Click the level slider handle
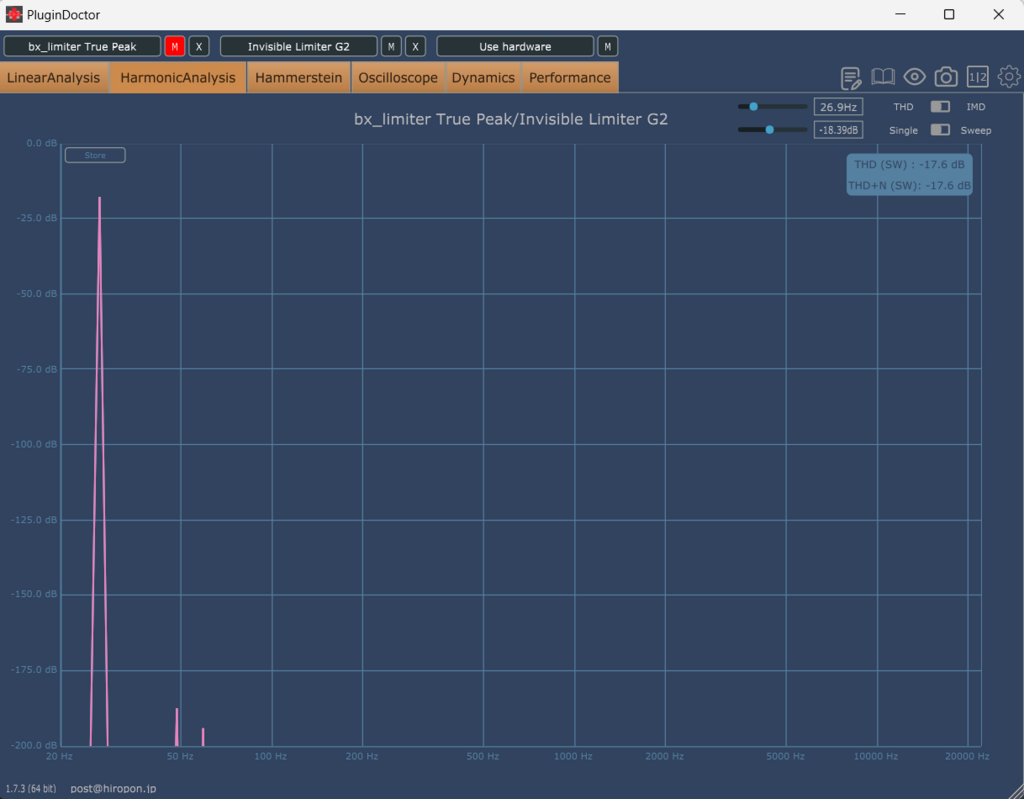 click(x=769, y=130)
